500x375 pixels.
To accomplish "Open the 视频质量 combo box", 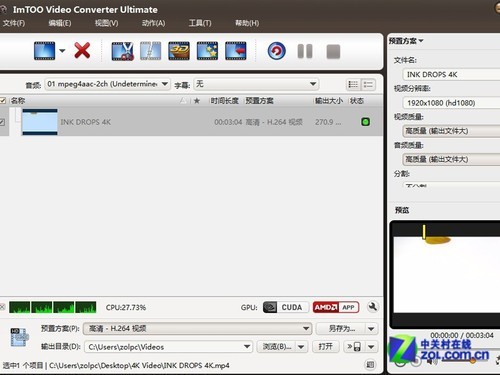I will point(451,131).
